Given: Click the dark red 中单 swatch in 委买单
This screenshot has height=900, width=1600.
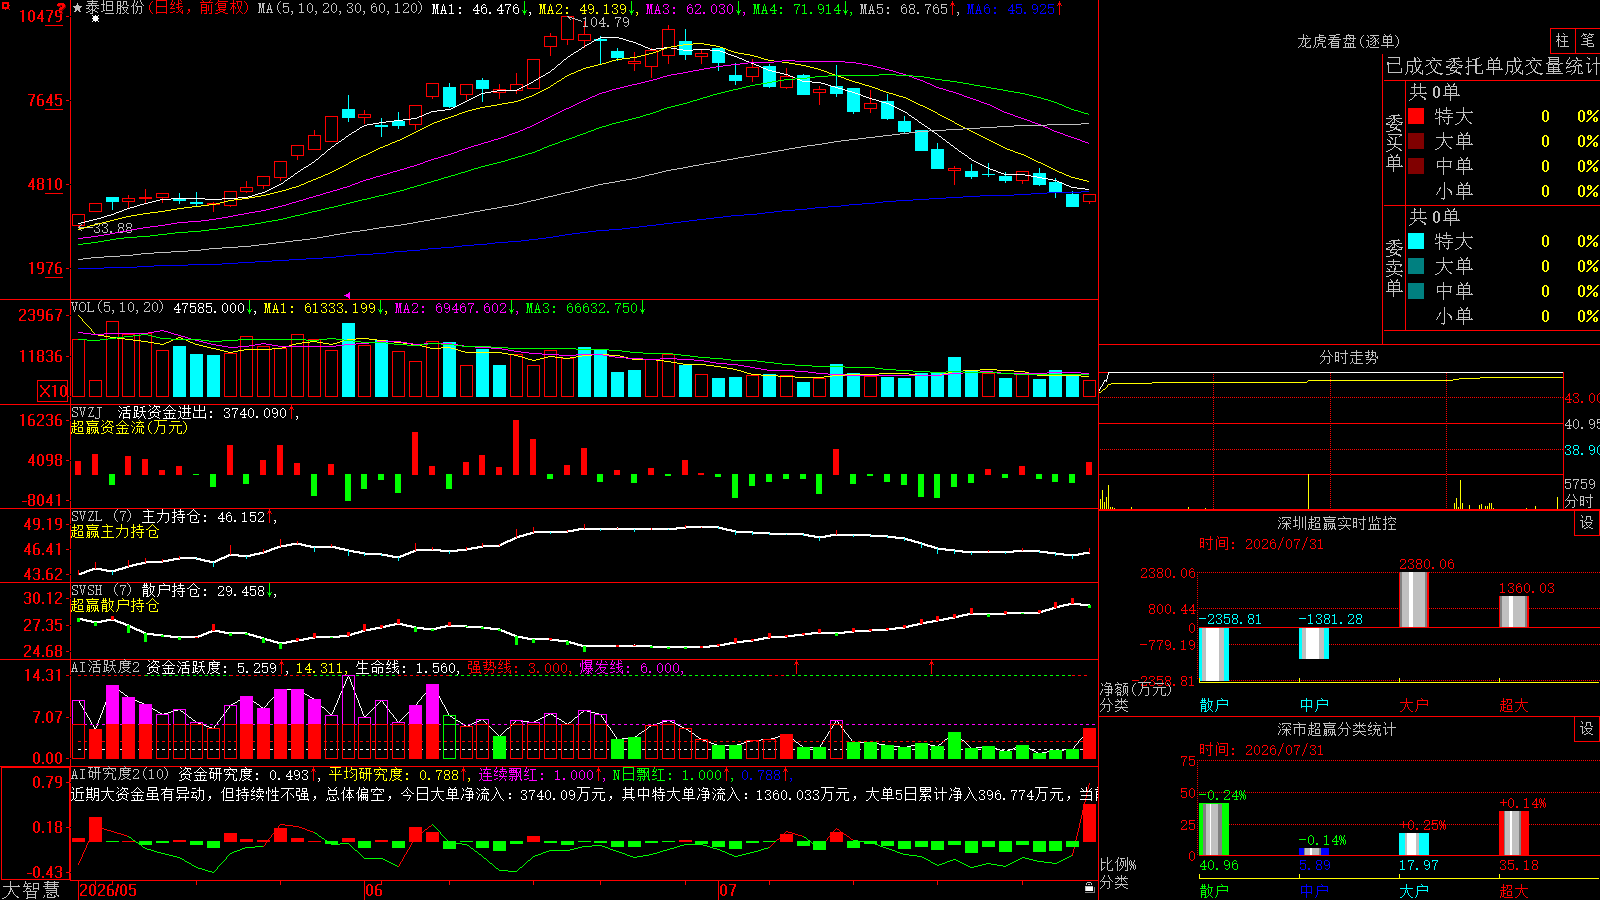Looking at the screenshot, I should click(x=1416, y=166).
